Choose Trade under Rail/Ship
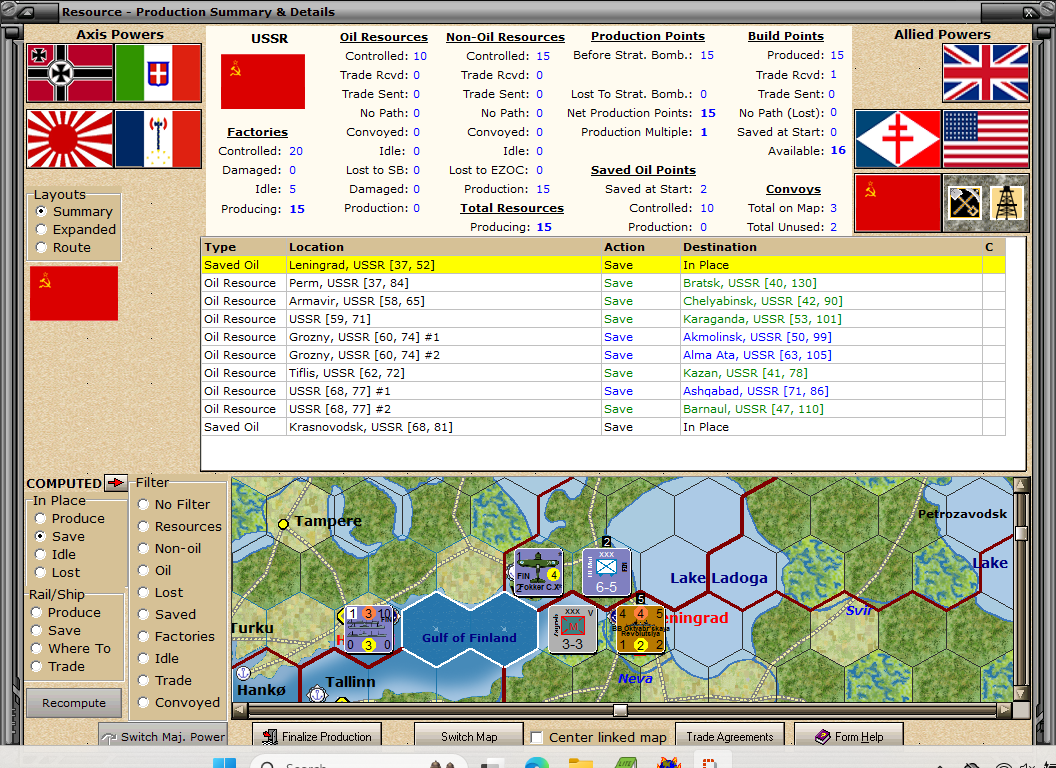The width and height of the screenshot is (1056, 768). coord(37,667)
